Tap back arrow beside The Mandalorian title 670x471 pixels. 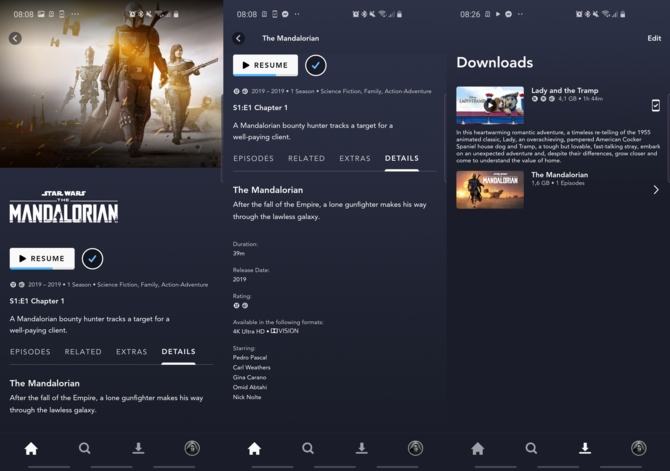(239, 38)
